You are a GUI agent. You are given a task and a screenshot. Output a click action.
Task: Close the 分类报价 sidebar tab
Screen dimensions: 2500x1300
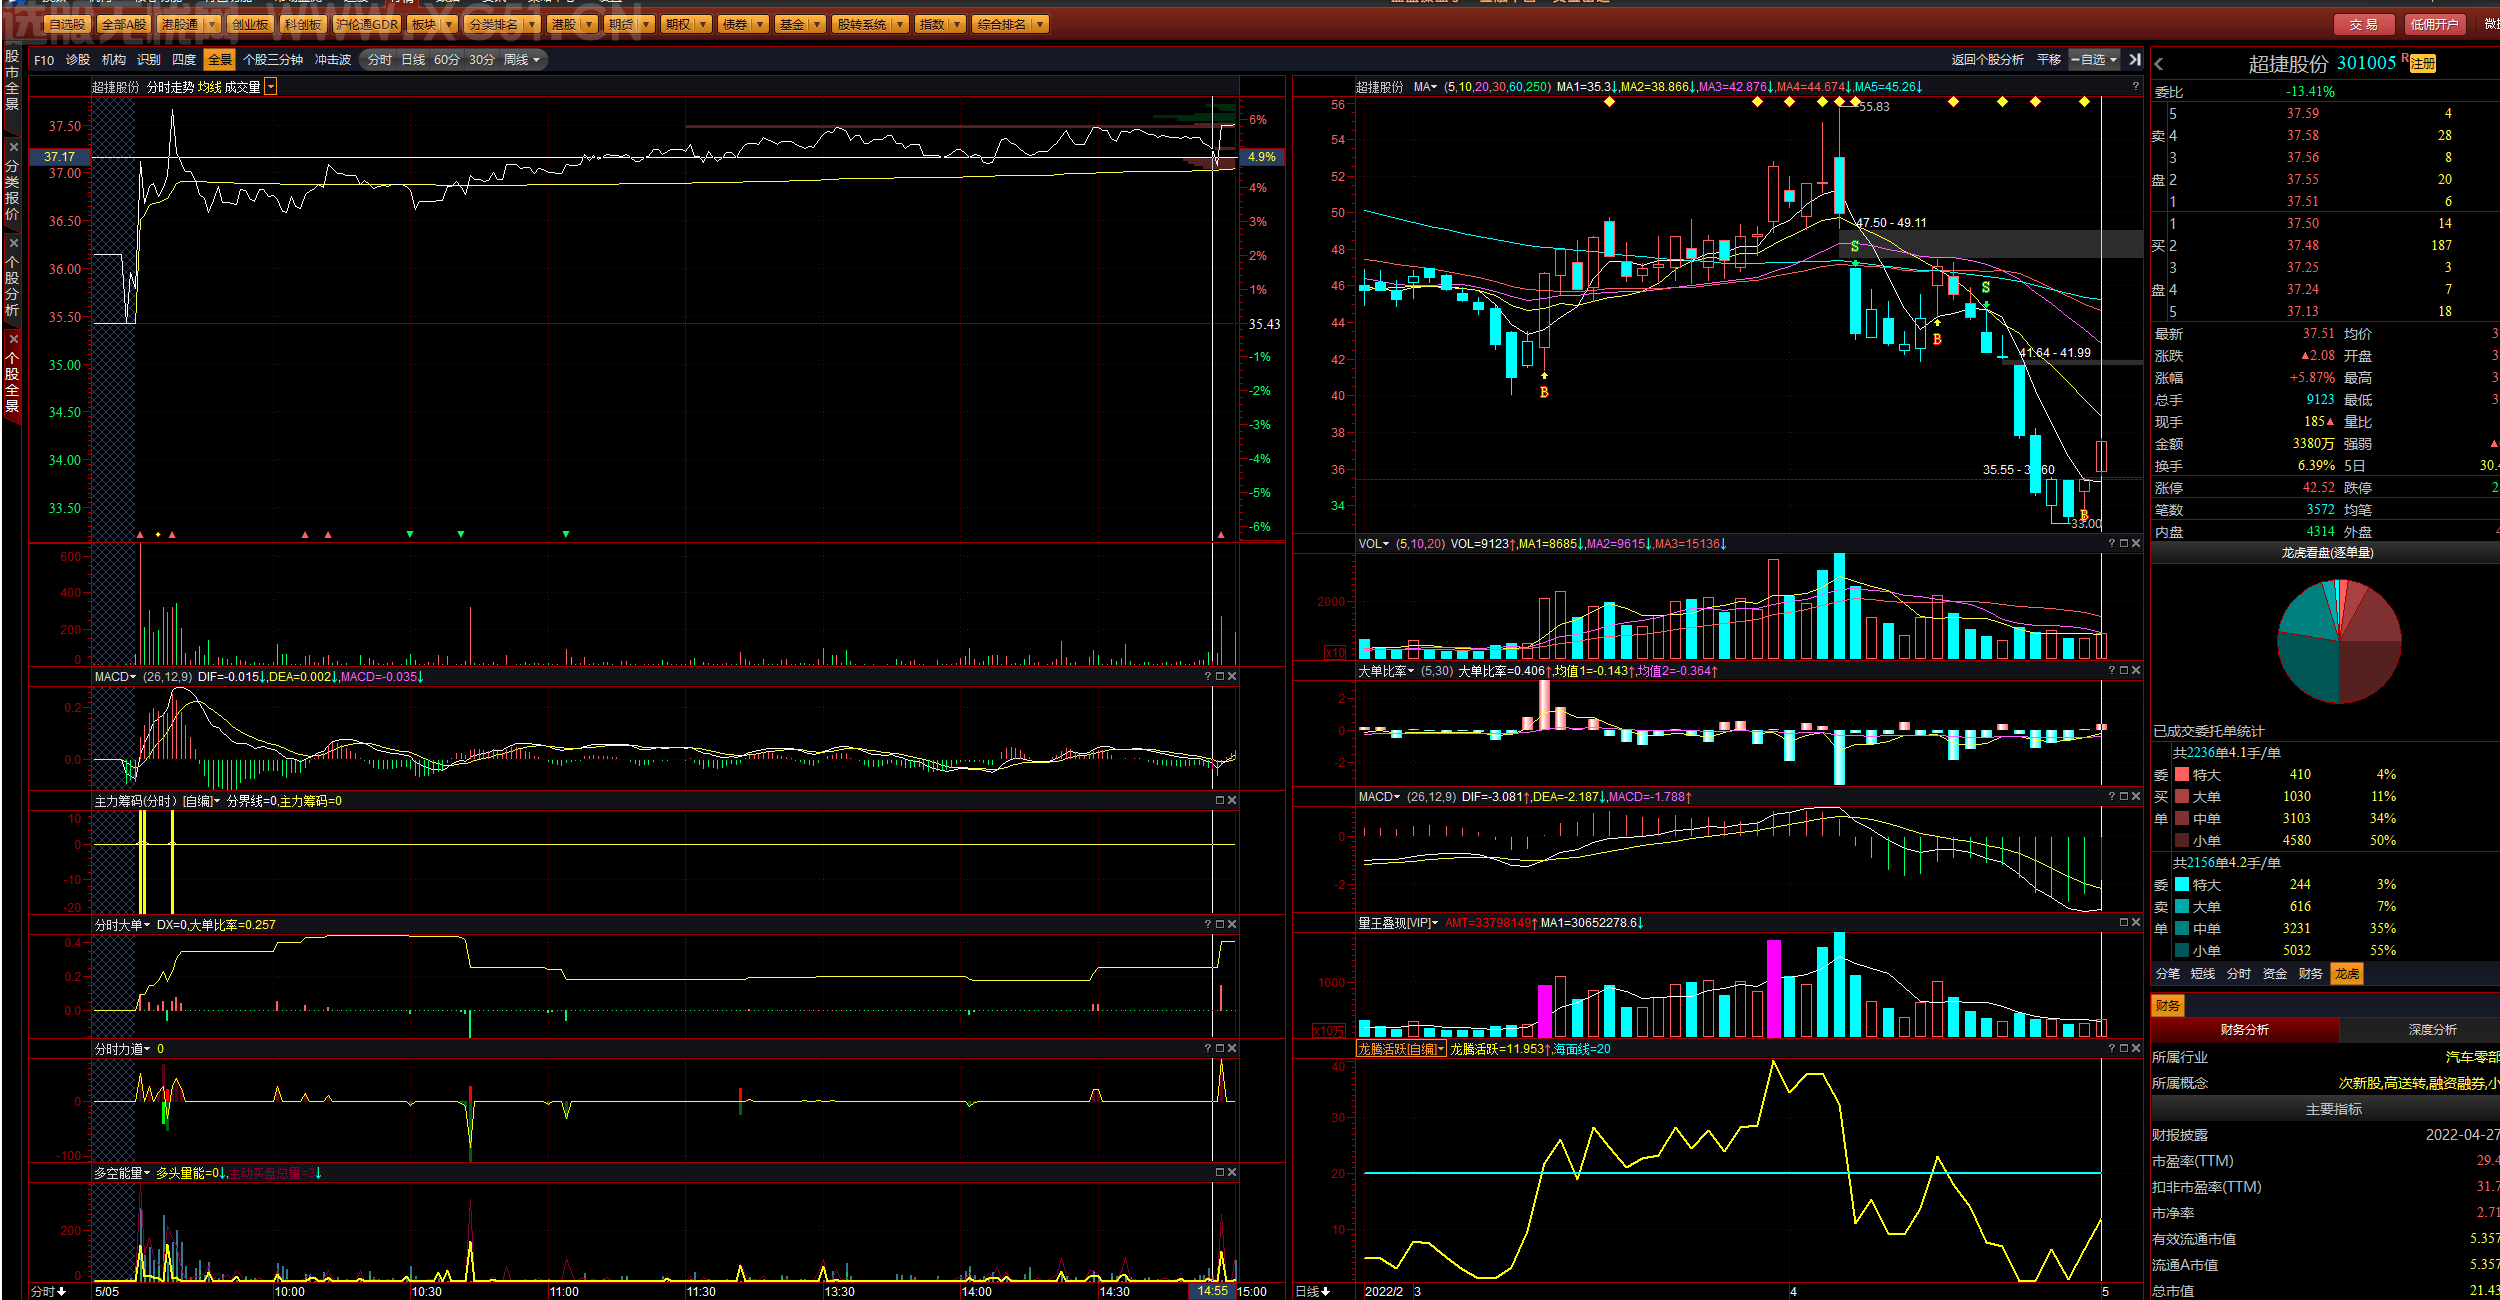tap(13, 147)
